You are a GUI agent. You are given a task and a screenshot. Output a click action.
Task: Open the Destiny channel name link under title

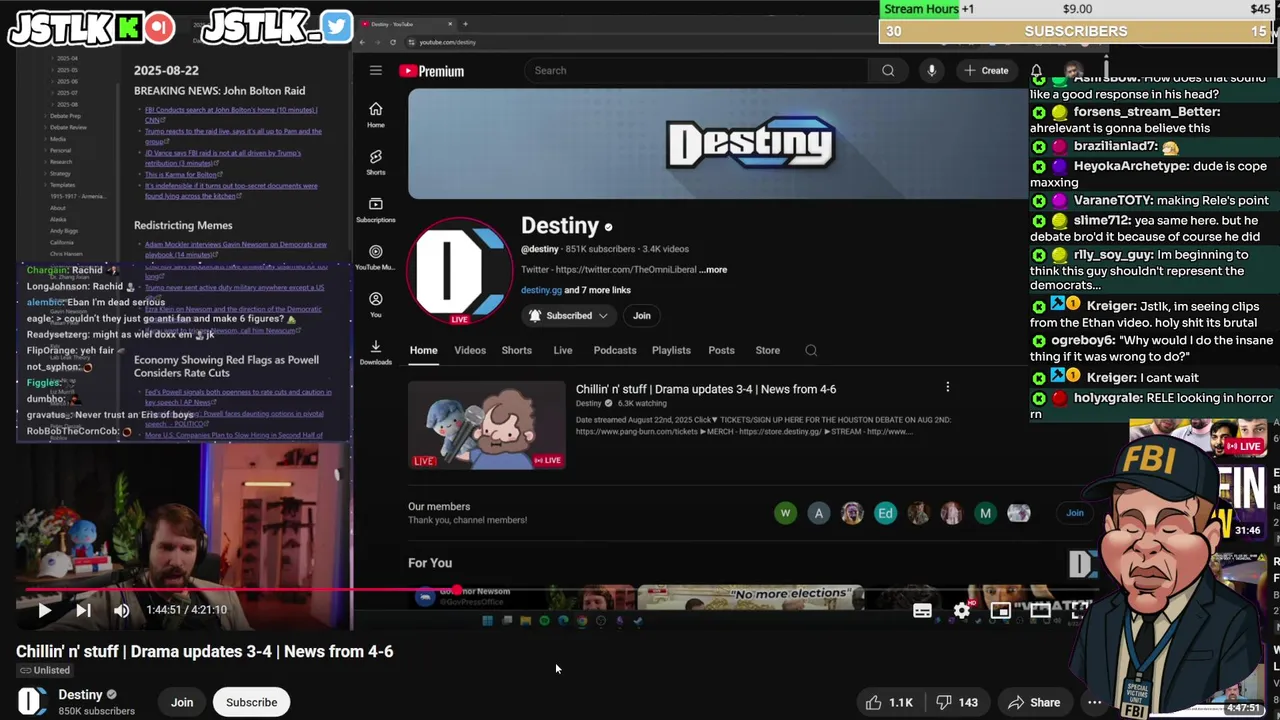[x=80, y=695]
